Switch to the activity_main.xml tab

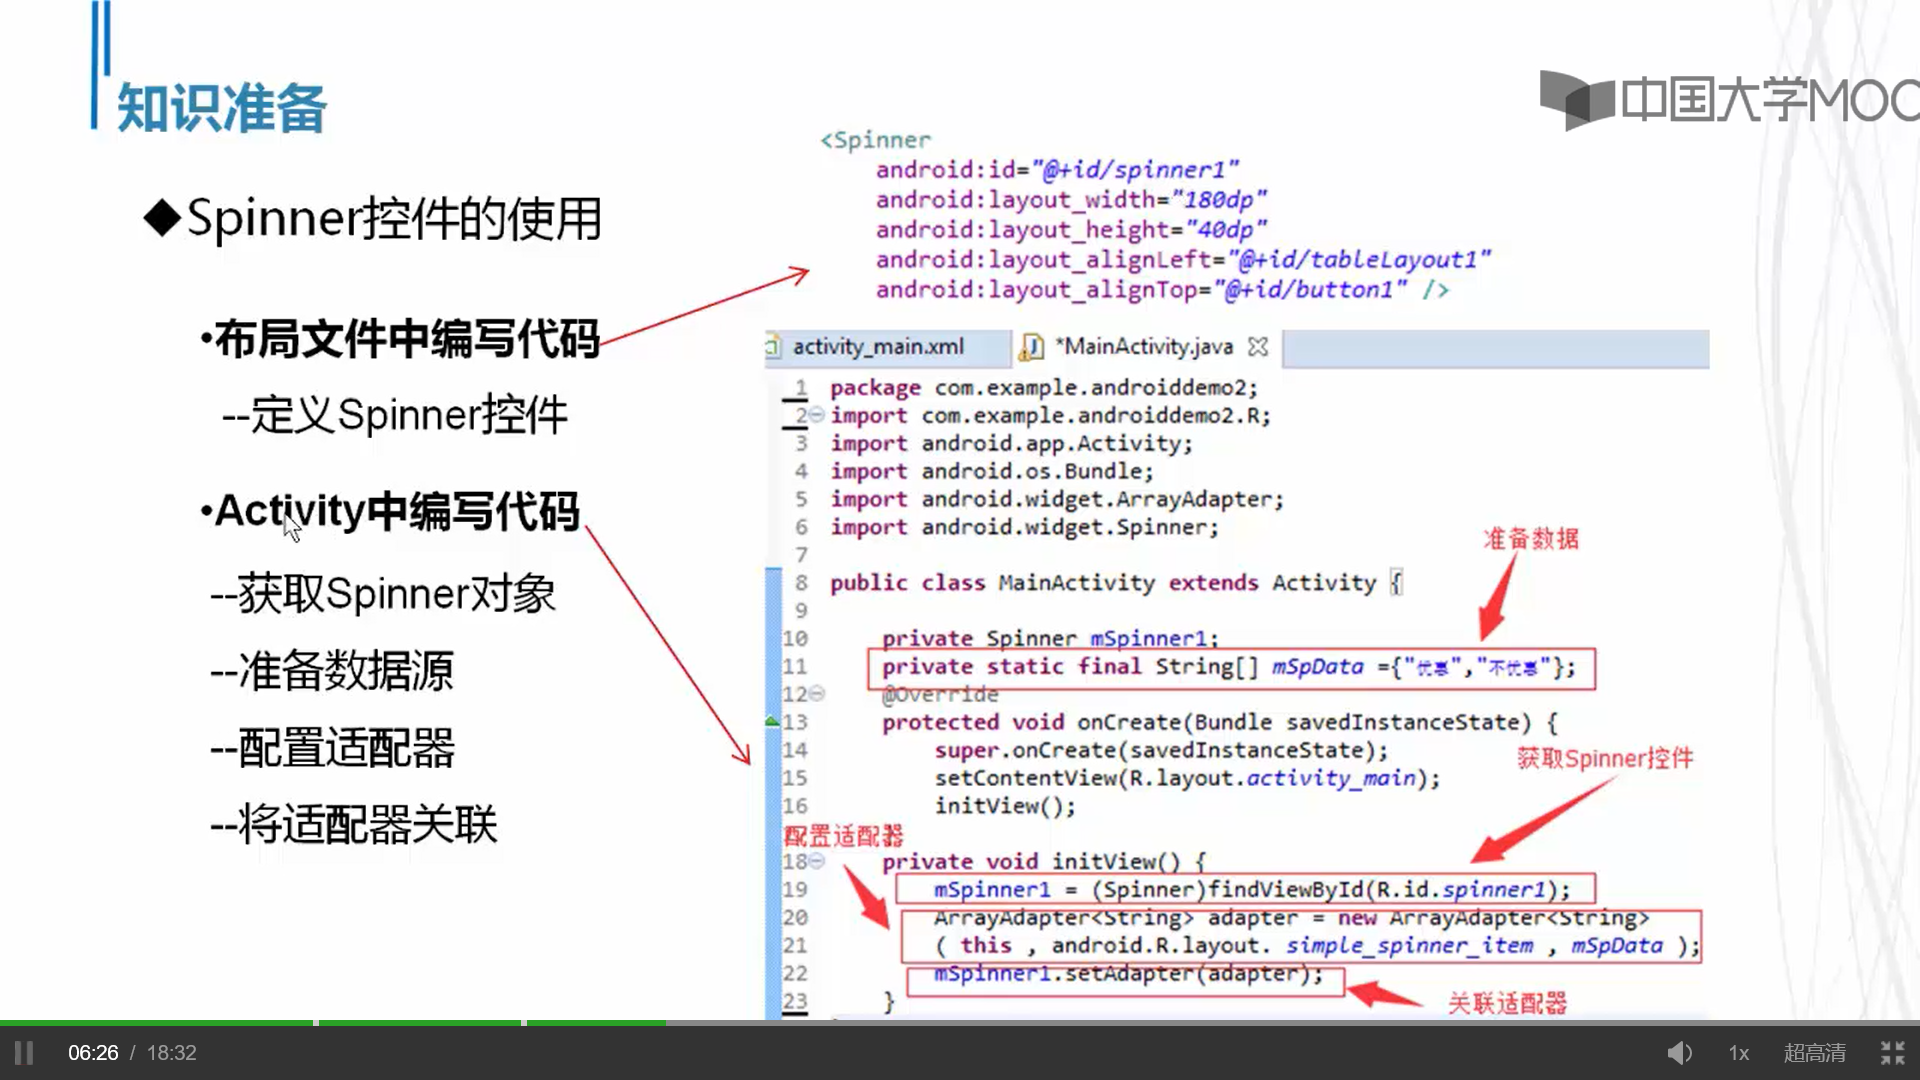878,347
